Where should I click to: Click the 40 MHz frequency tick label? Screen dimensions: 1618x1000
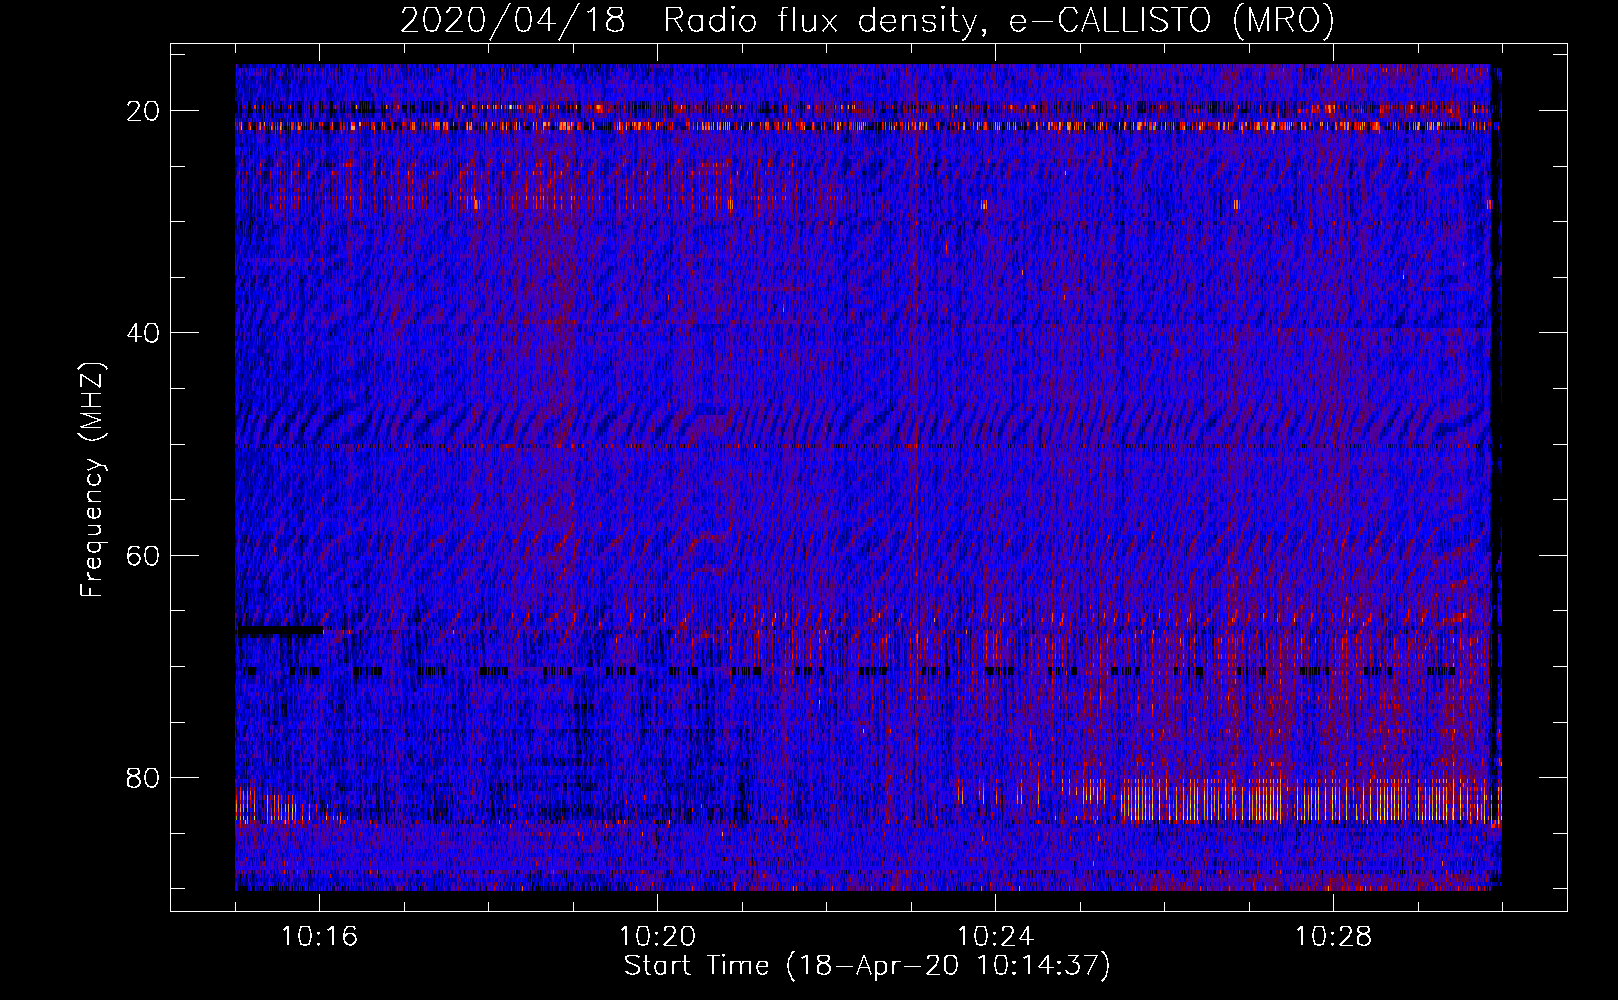[x=144, y=333]
